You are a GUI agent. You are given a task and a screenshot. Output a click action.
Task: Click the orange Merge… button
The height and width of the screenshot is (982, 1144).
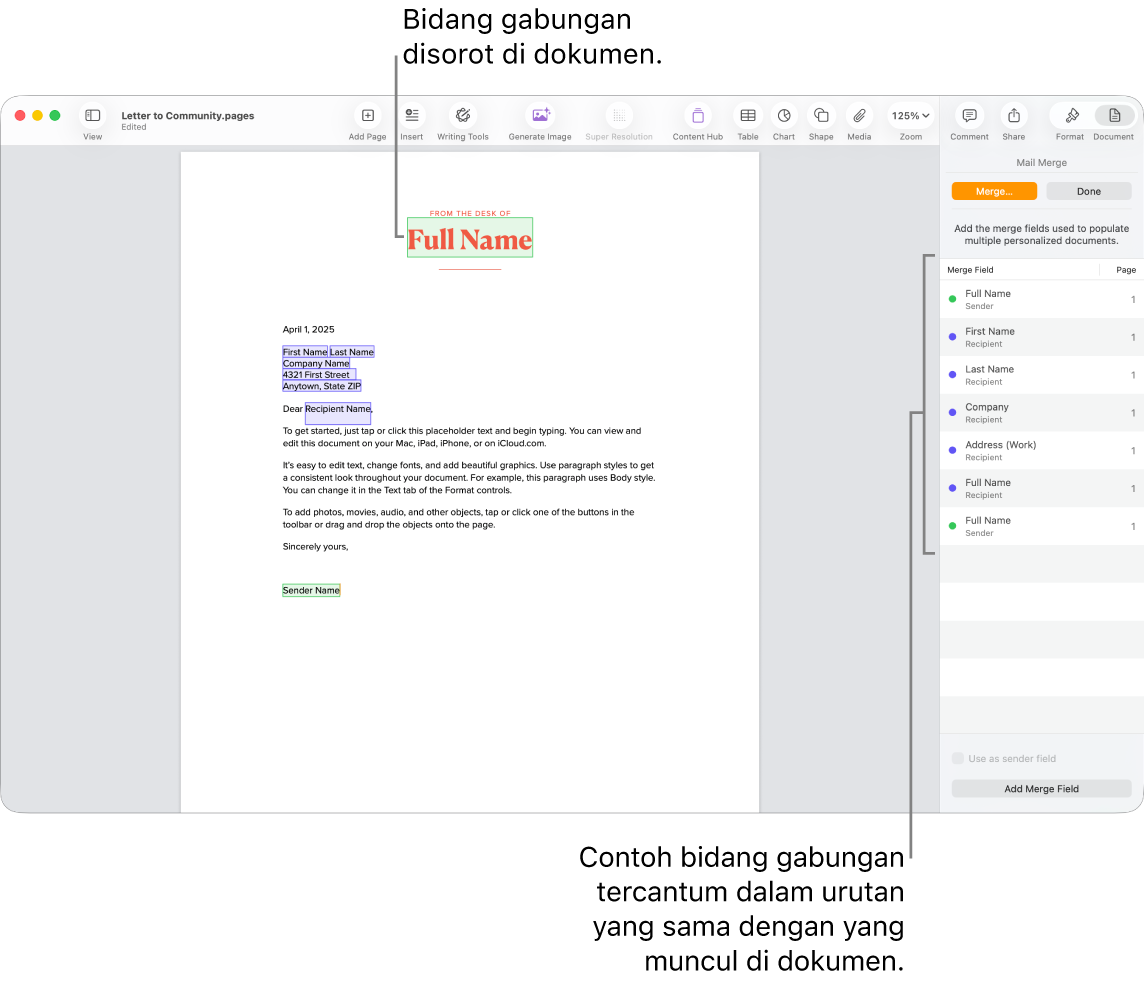pos(994,191)
